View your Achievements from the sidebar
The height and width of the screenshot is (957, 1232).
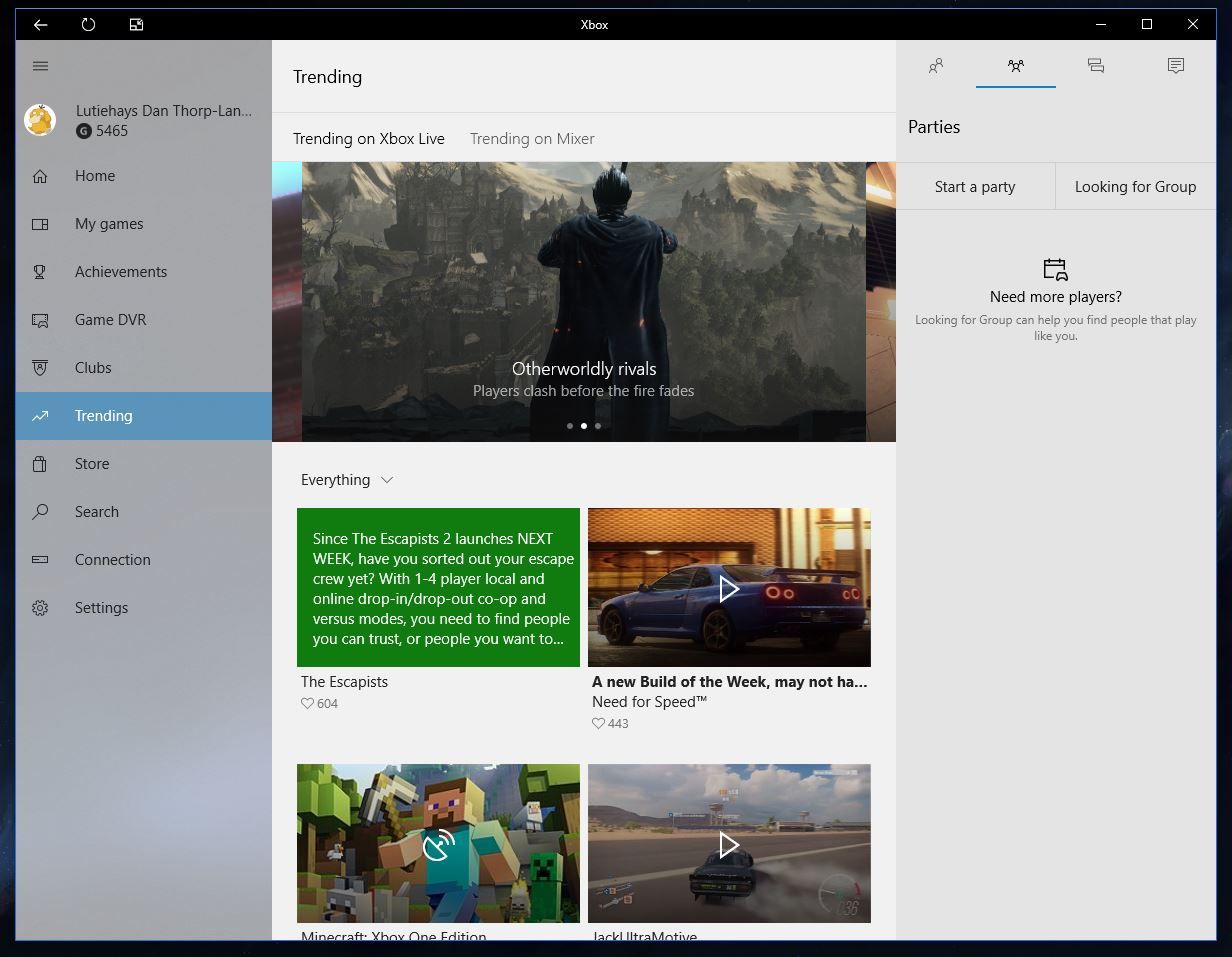coord(121,271)
